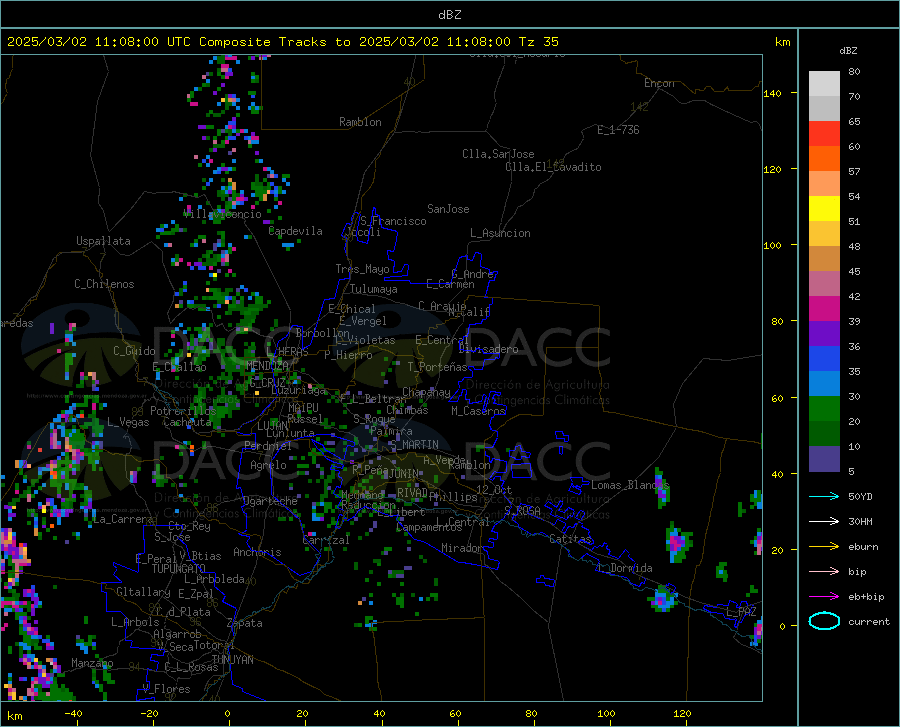
Task: Click the '80' value label on dBZ scale
Action: click(x=854, y=72)
